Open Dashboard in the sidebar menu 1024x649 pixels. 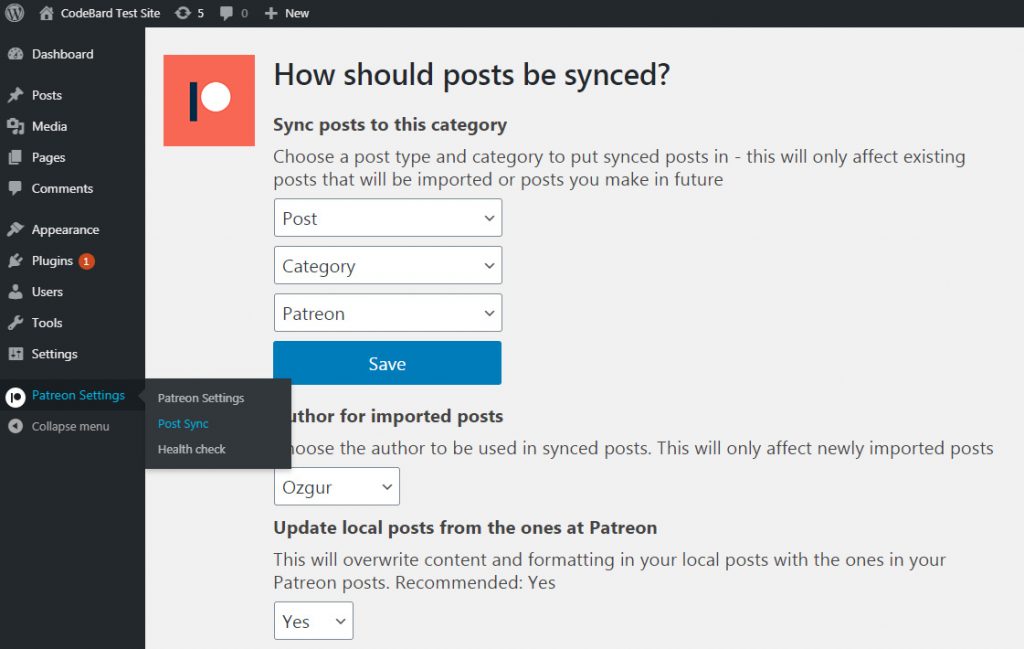(63, 54)
